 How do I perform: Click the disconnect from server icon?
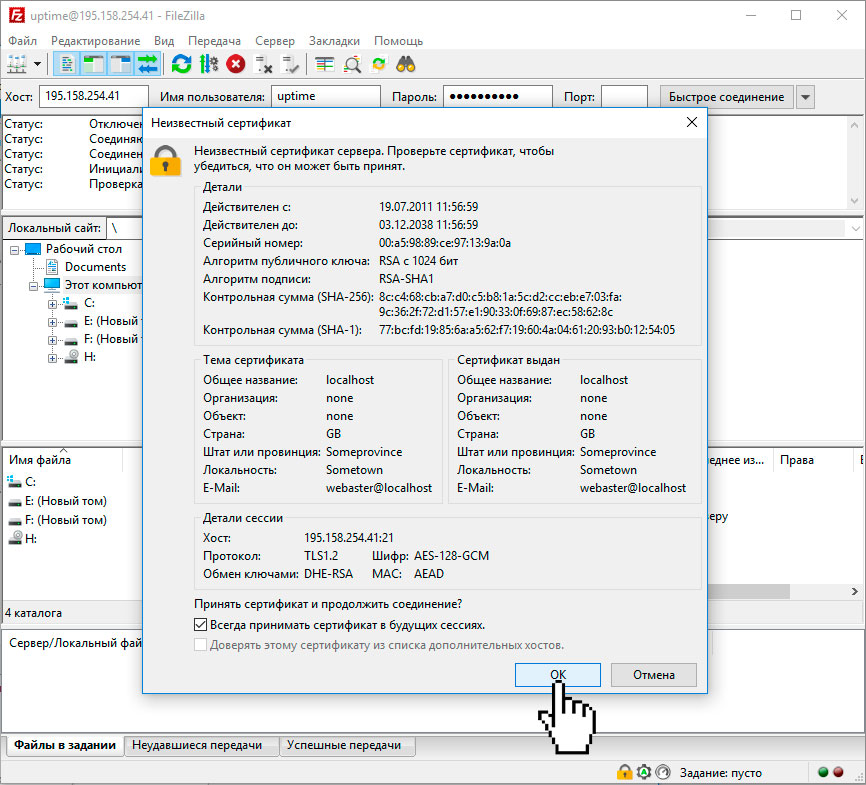tap(263, 64)
